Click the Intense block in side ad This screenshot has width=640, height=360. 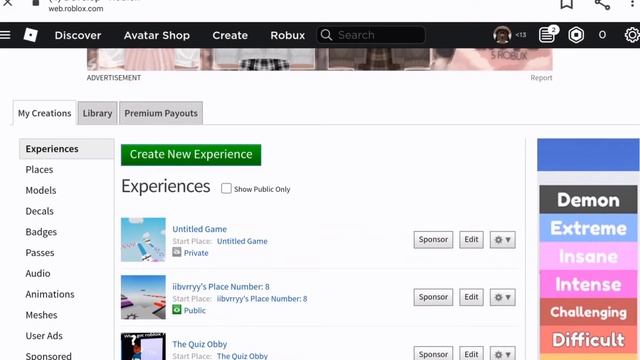[x=588, y=284]
